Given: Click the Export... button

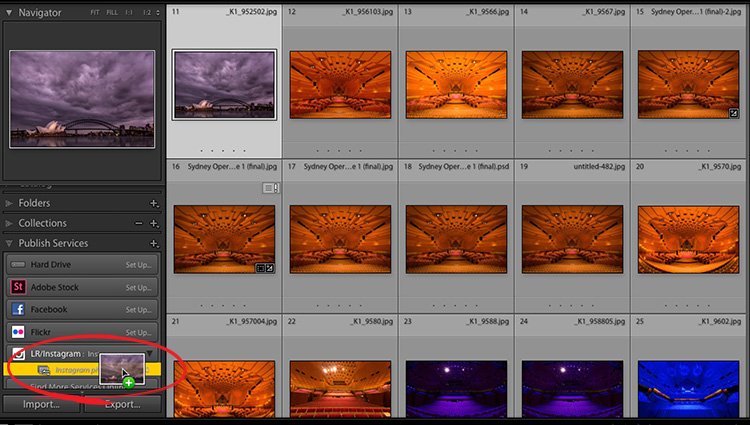Looking at the screenshot, I should [122, 404].
